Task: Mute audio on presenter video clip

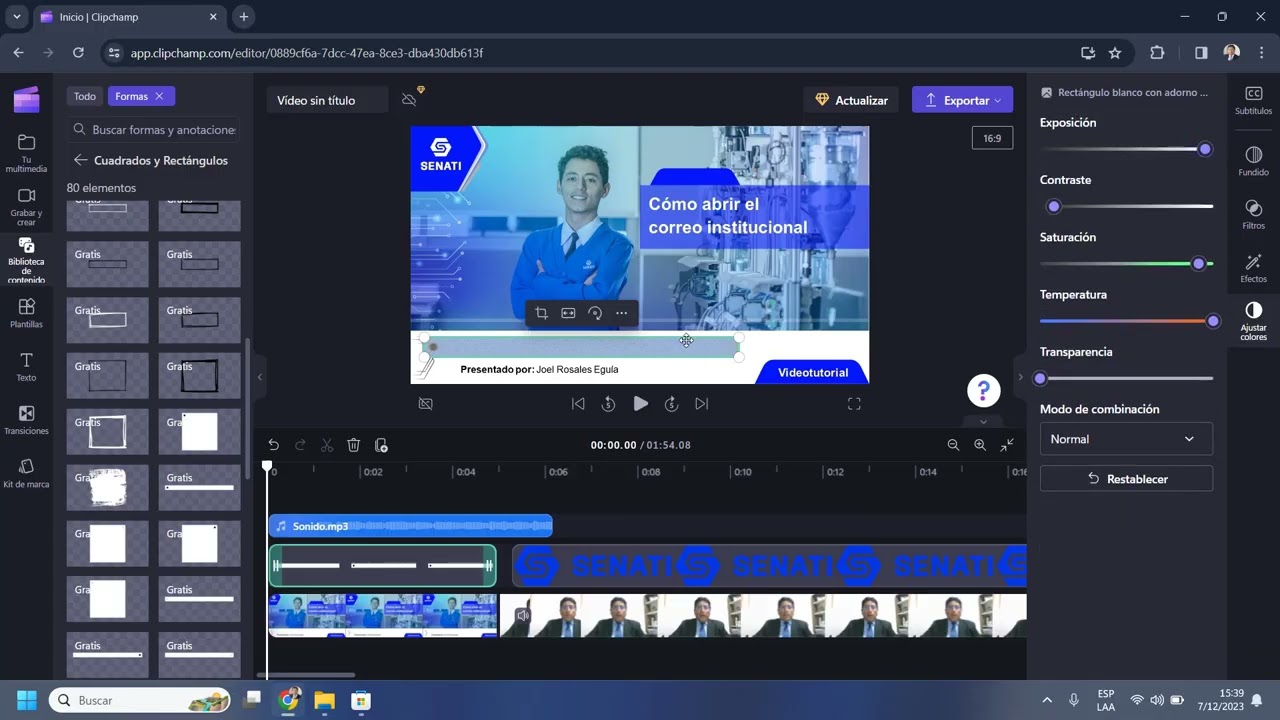Action: pyautogui.click(x=522, y=616)
